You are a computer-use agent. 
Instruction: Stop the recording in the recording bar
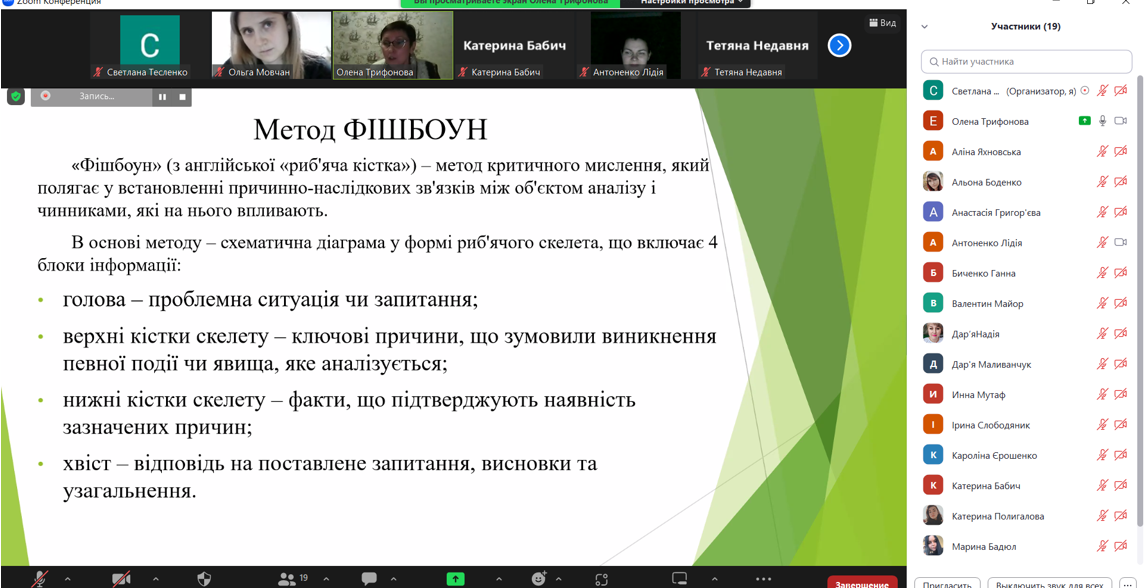click(182, 97)
